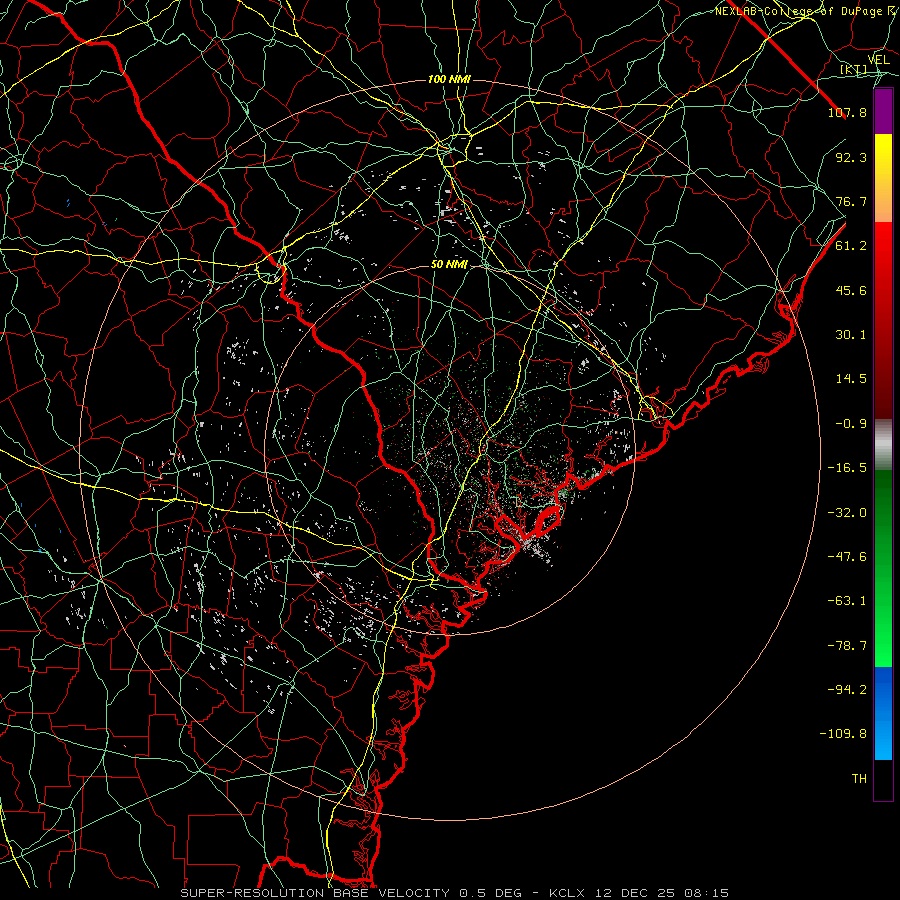This screenshot has height=900, width=900.
Task: Select the 61.2 velocity scale value
Action: (x=851, y=246)
